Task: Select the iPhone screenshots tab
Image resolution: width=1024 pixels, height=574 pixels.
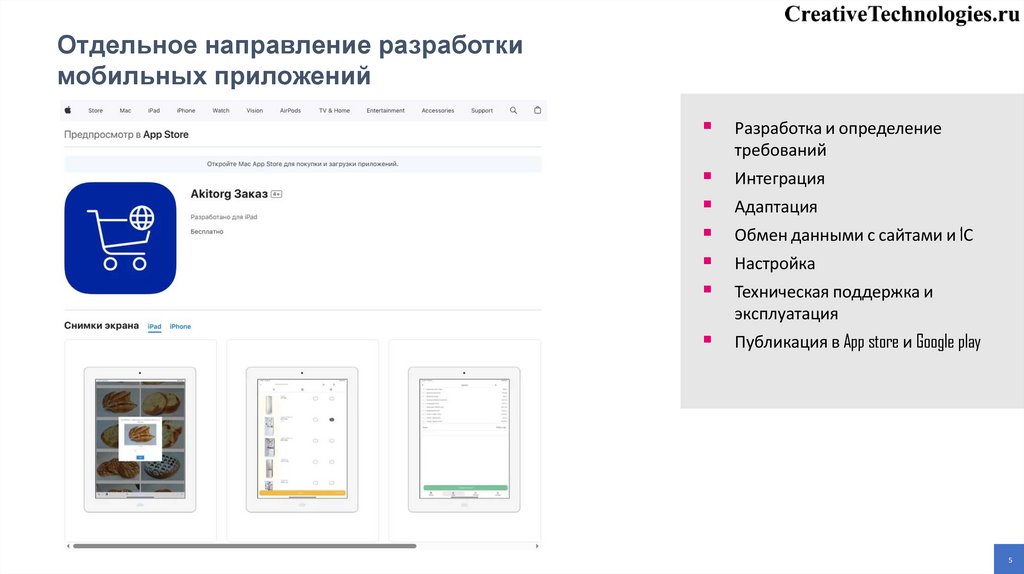Action: coord(180,327)
